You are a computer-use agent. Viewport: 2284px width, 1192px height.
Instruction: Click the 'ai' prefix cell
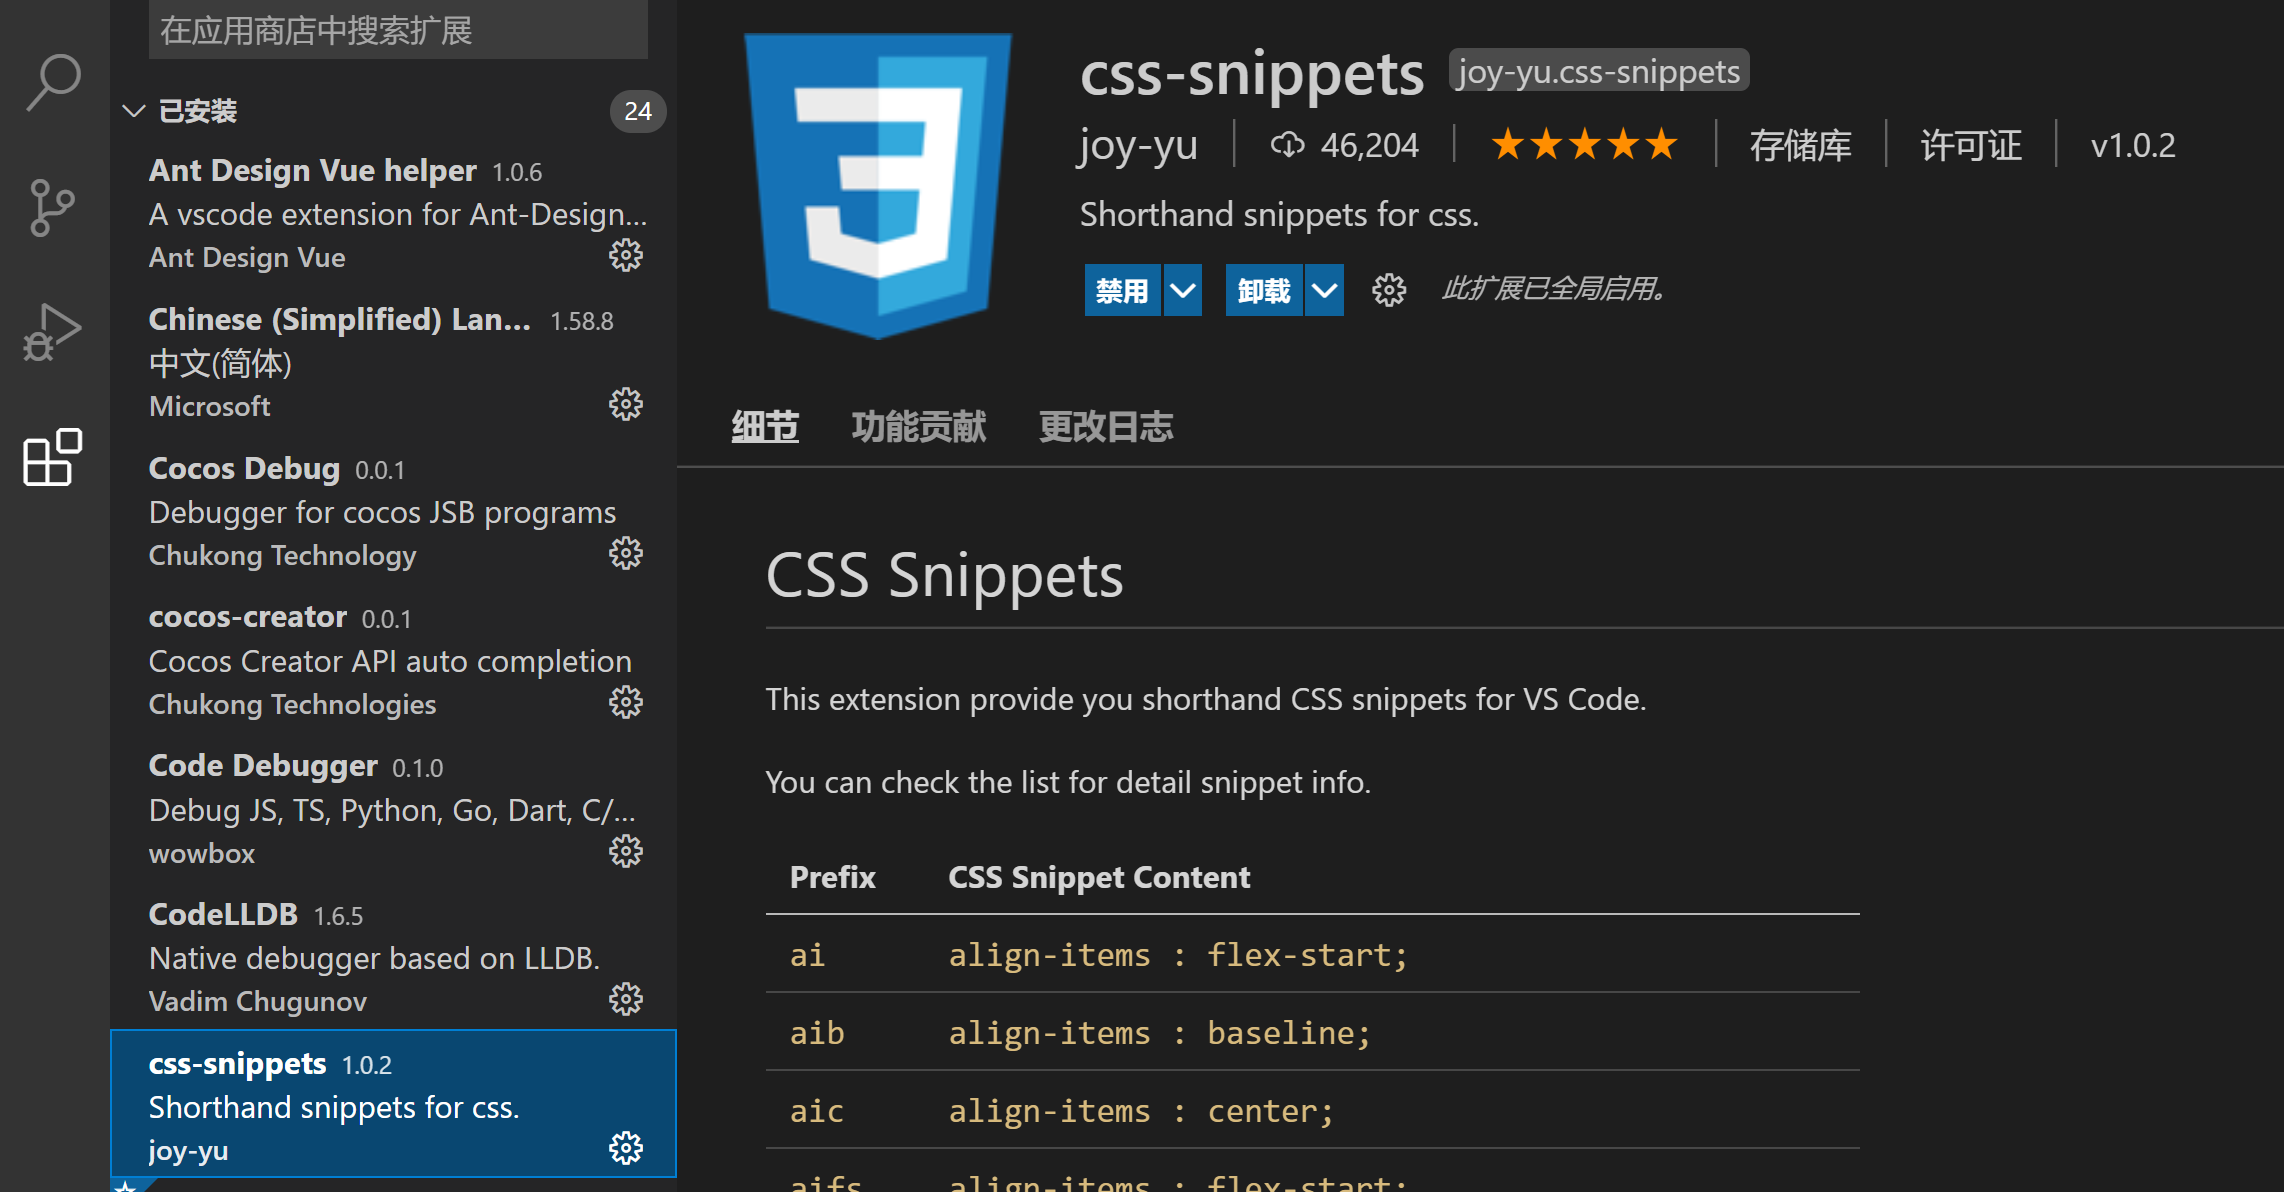pos(807,955)
